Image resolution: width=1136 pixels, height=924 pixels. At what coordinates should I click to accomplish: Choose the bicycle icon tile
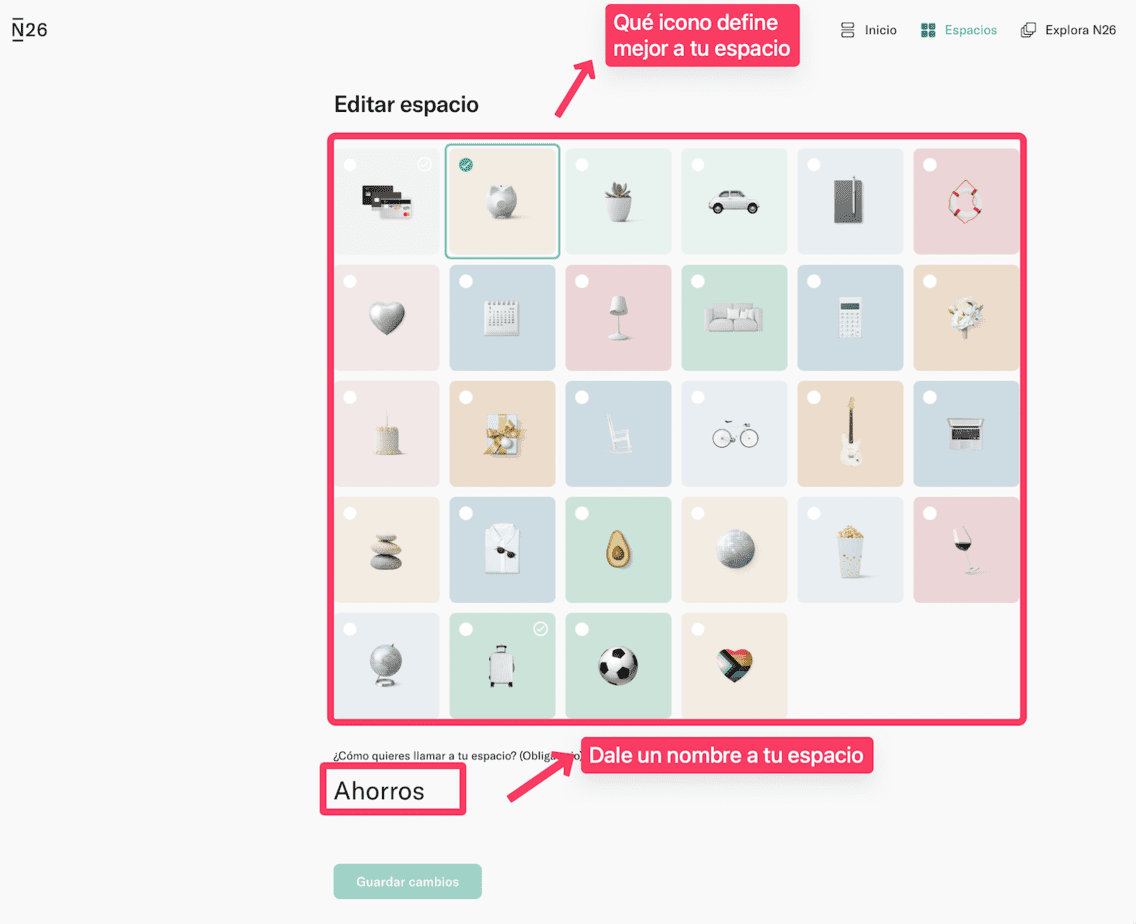(734, 433)
